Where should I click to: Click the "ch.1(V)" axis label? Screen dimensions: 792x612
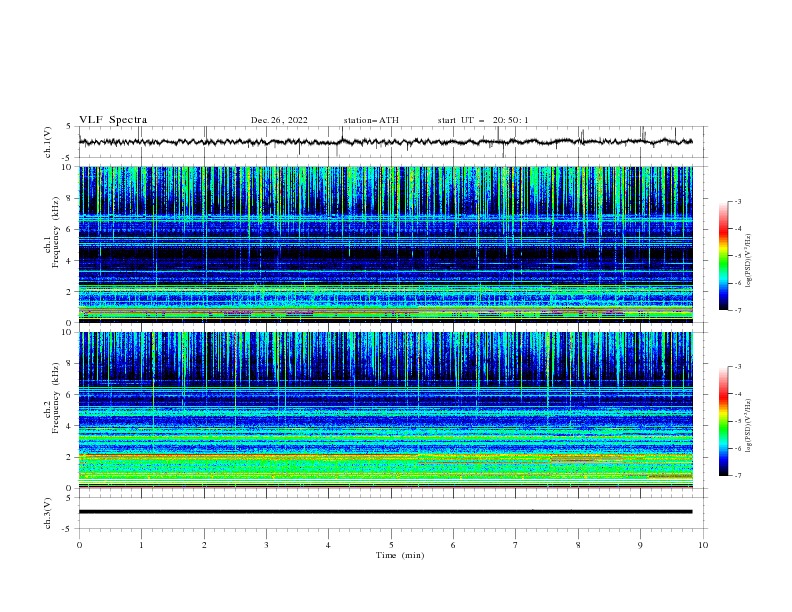[x=48, y=142]
